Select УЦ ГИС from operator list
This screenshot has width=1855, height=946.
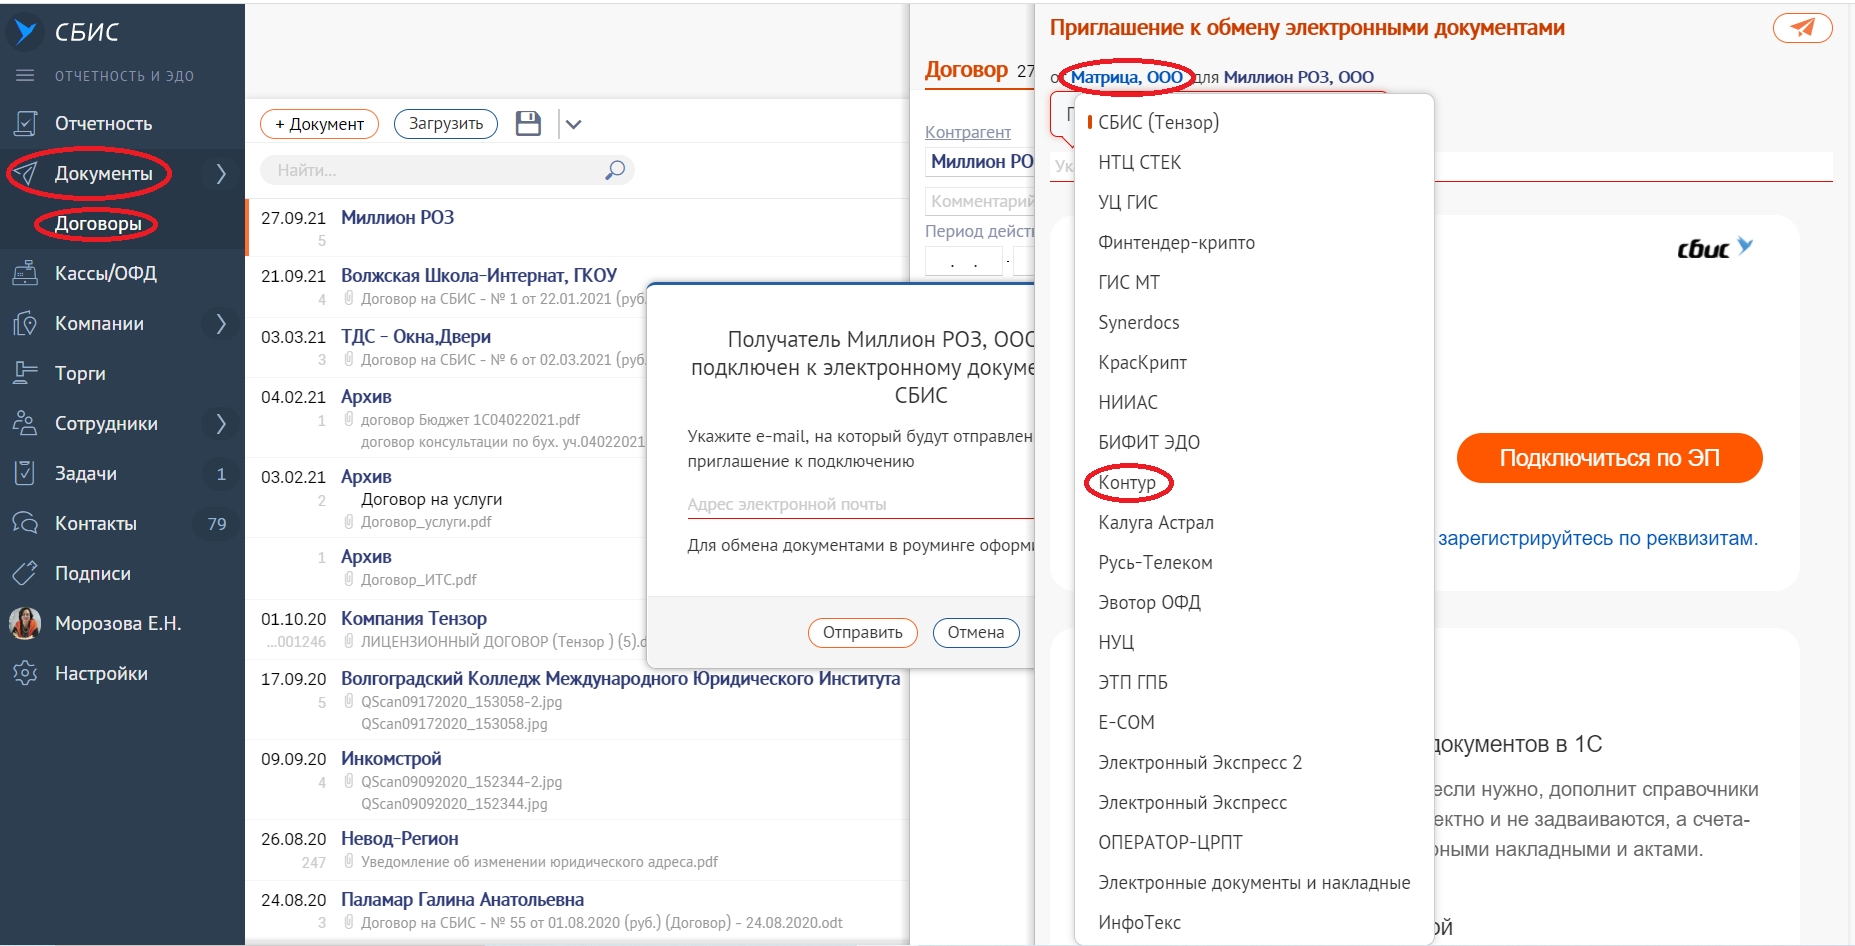pyautogui.click(x=1255, y=202)
